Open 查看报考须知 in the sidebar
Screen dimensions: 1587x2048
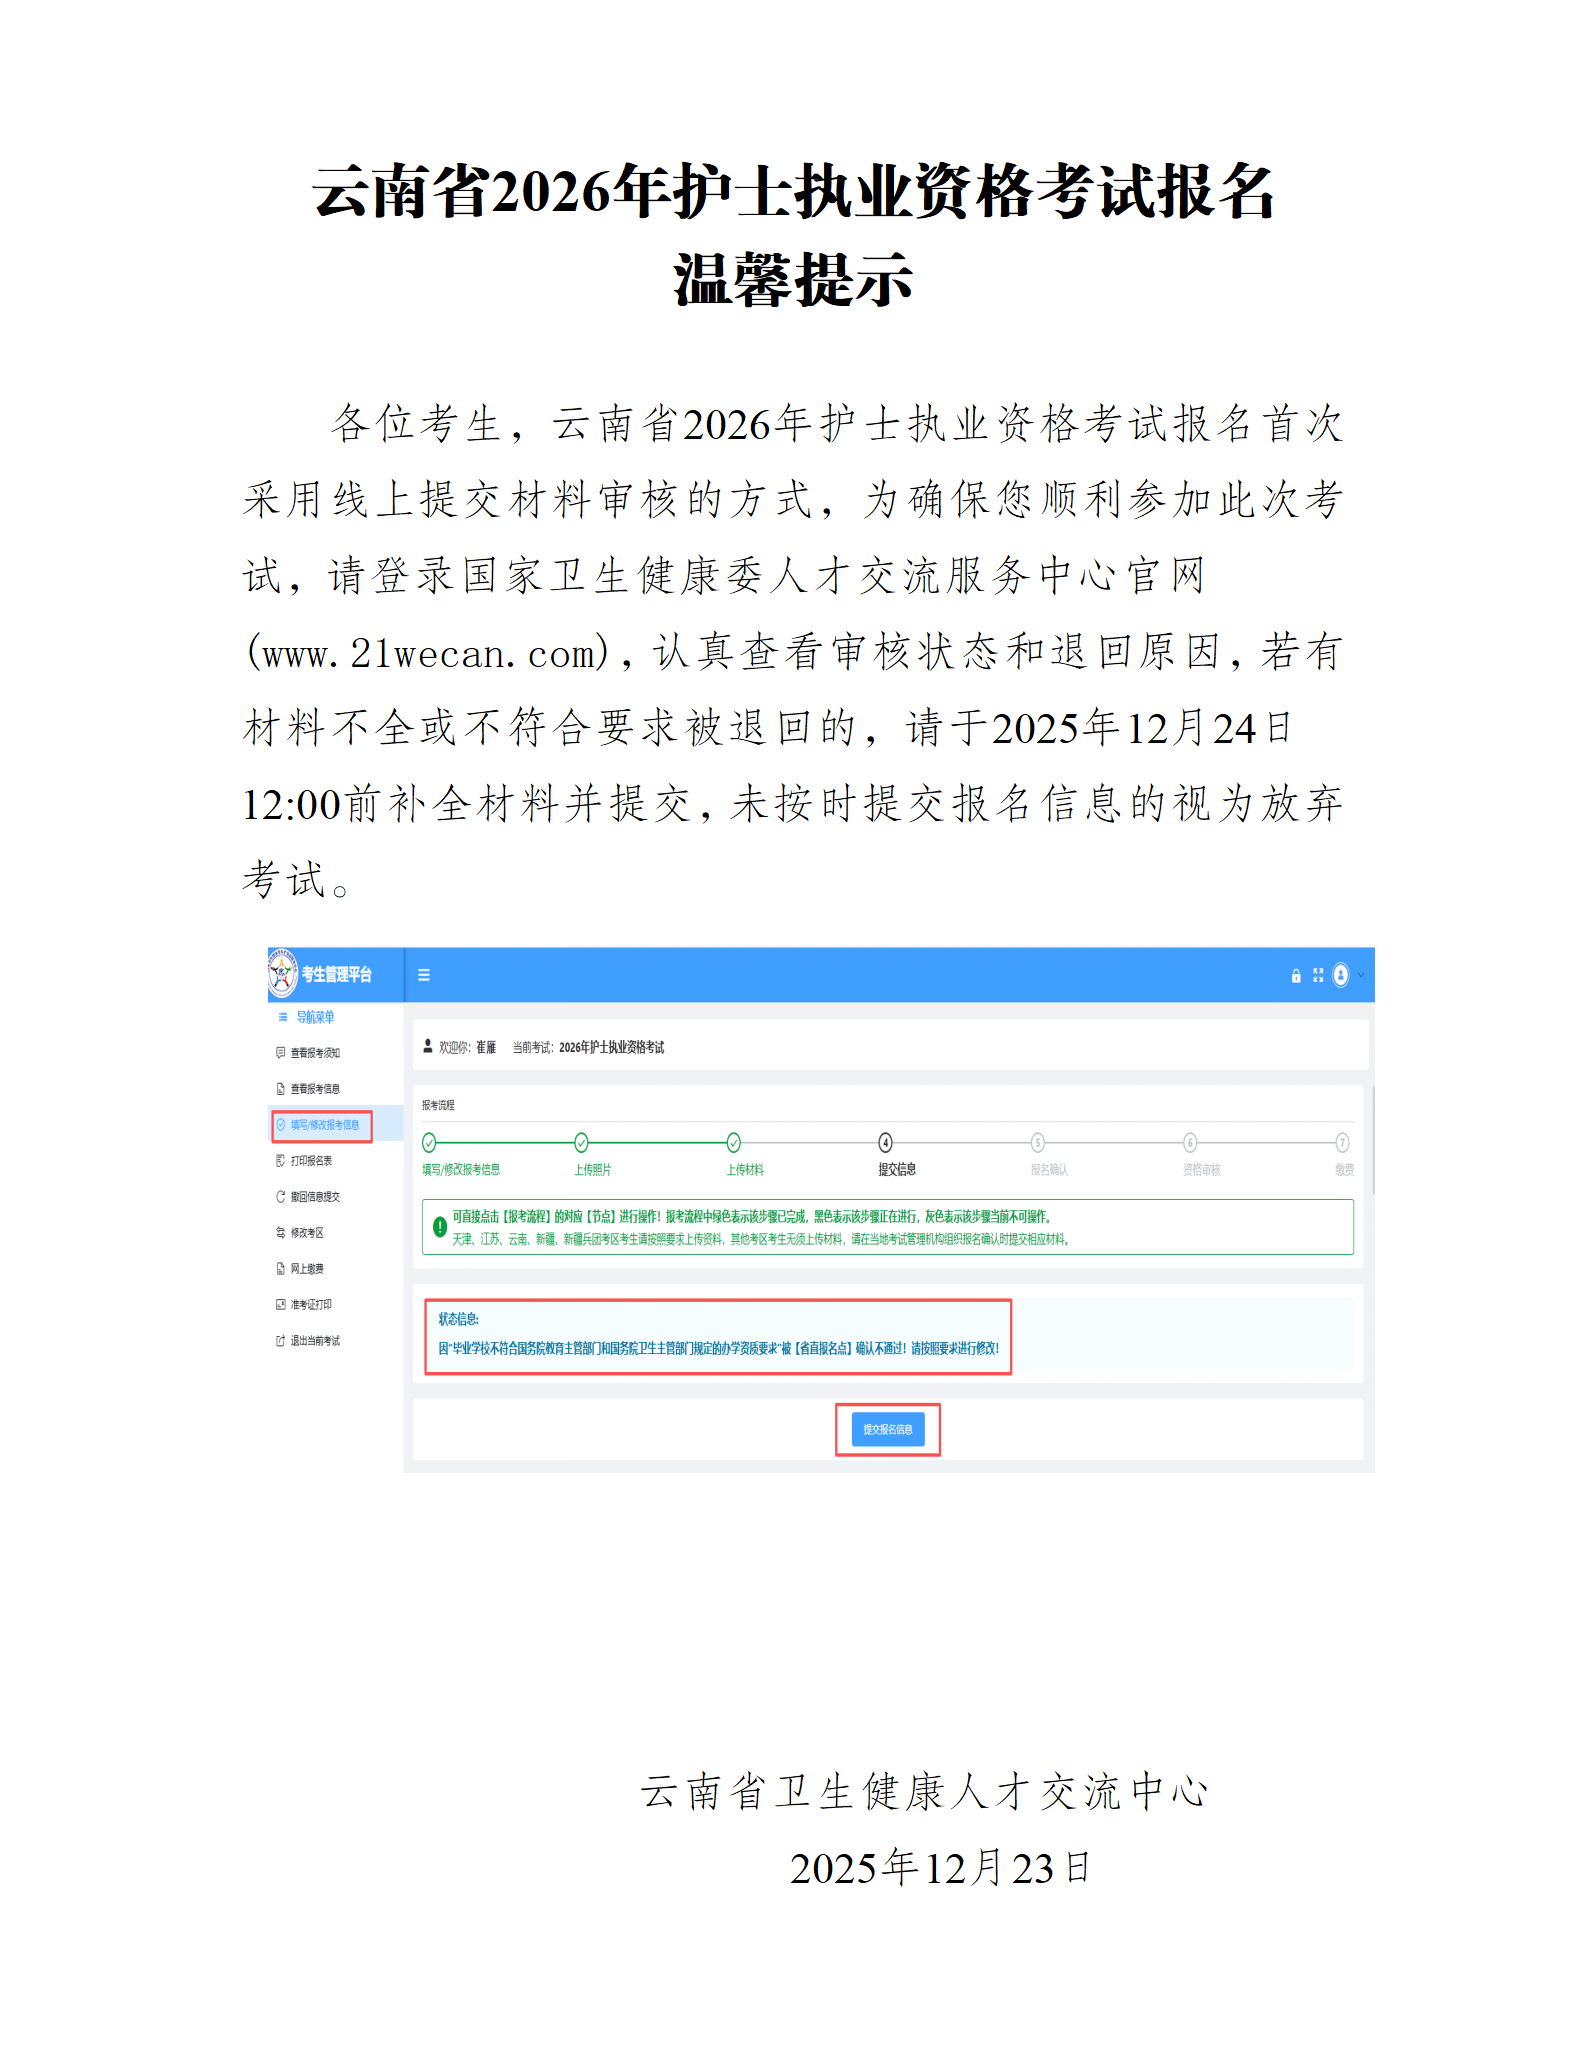click(315, 1053)
